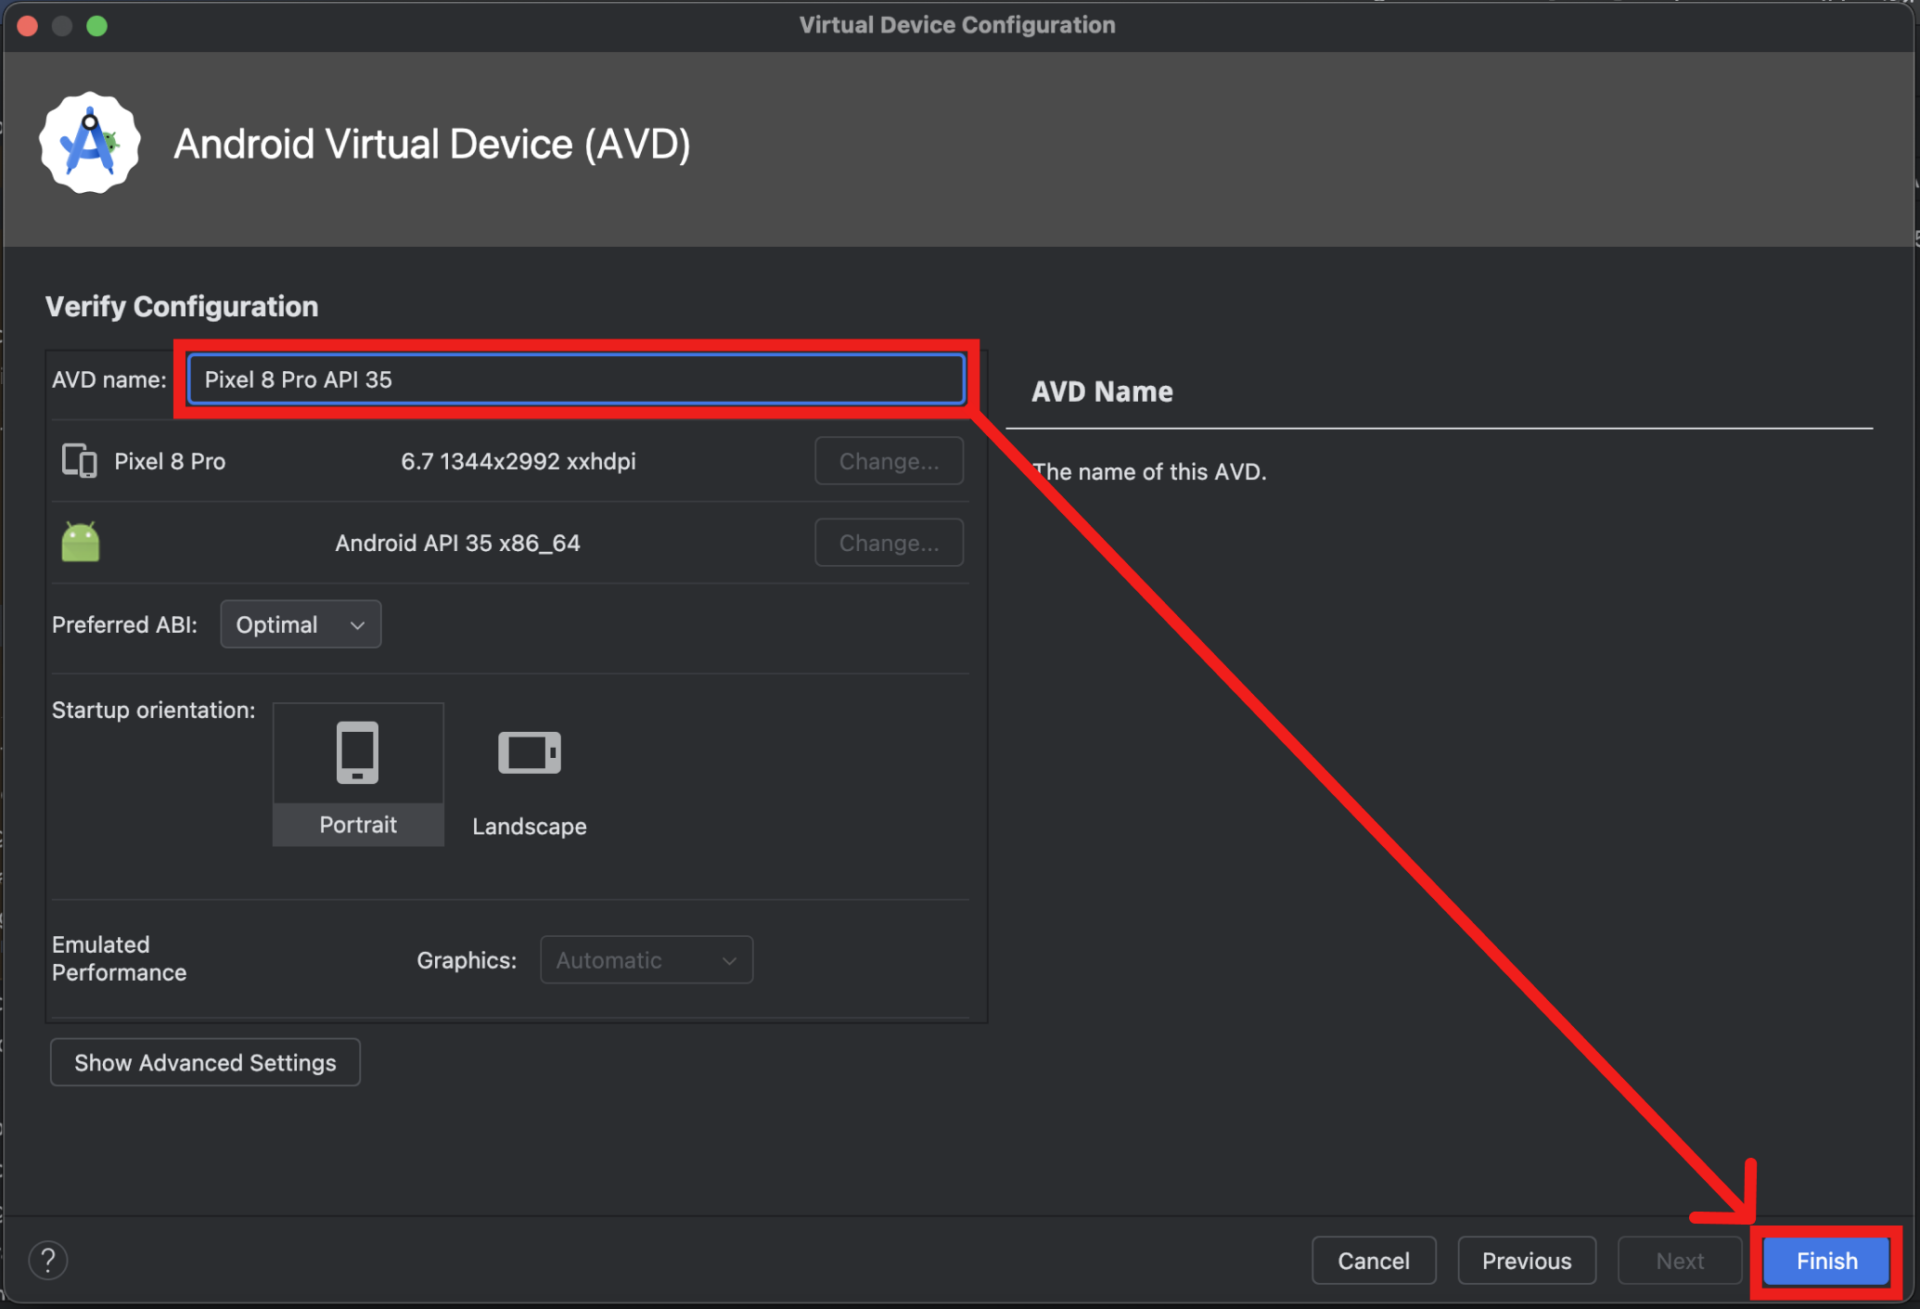This screenshot has width=1920, height=1309.
Task: Go back with Previous button
Action: coord(1526,1261)
